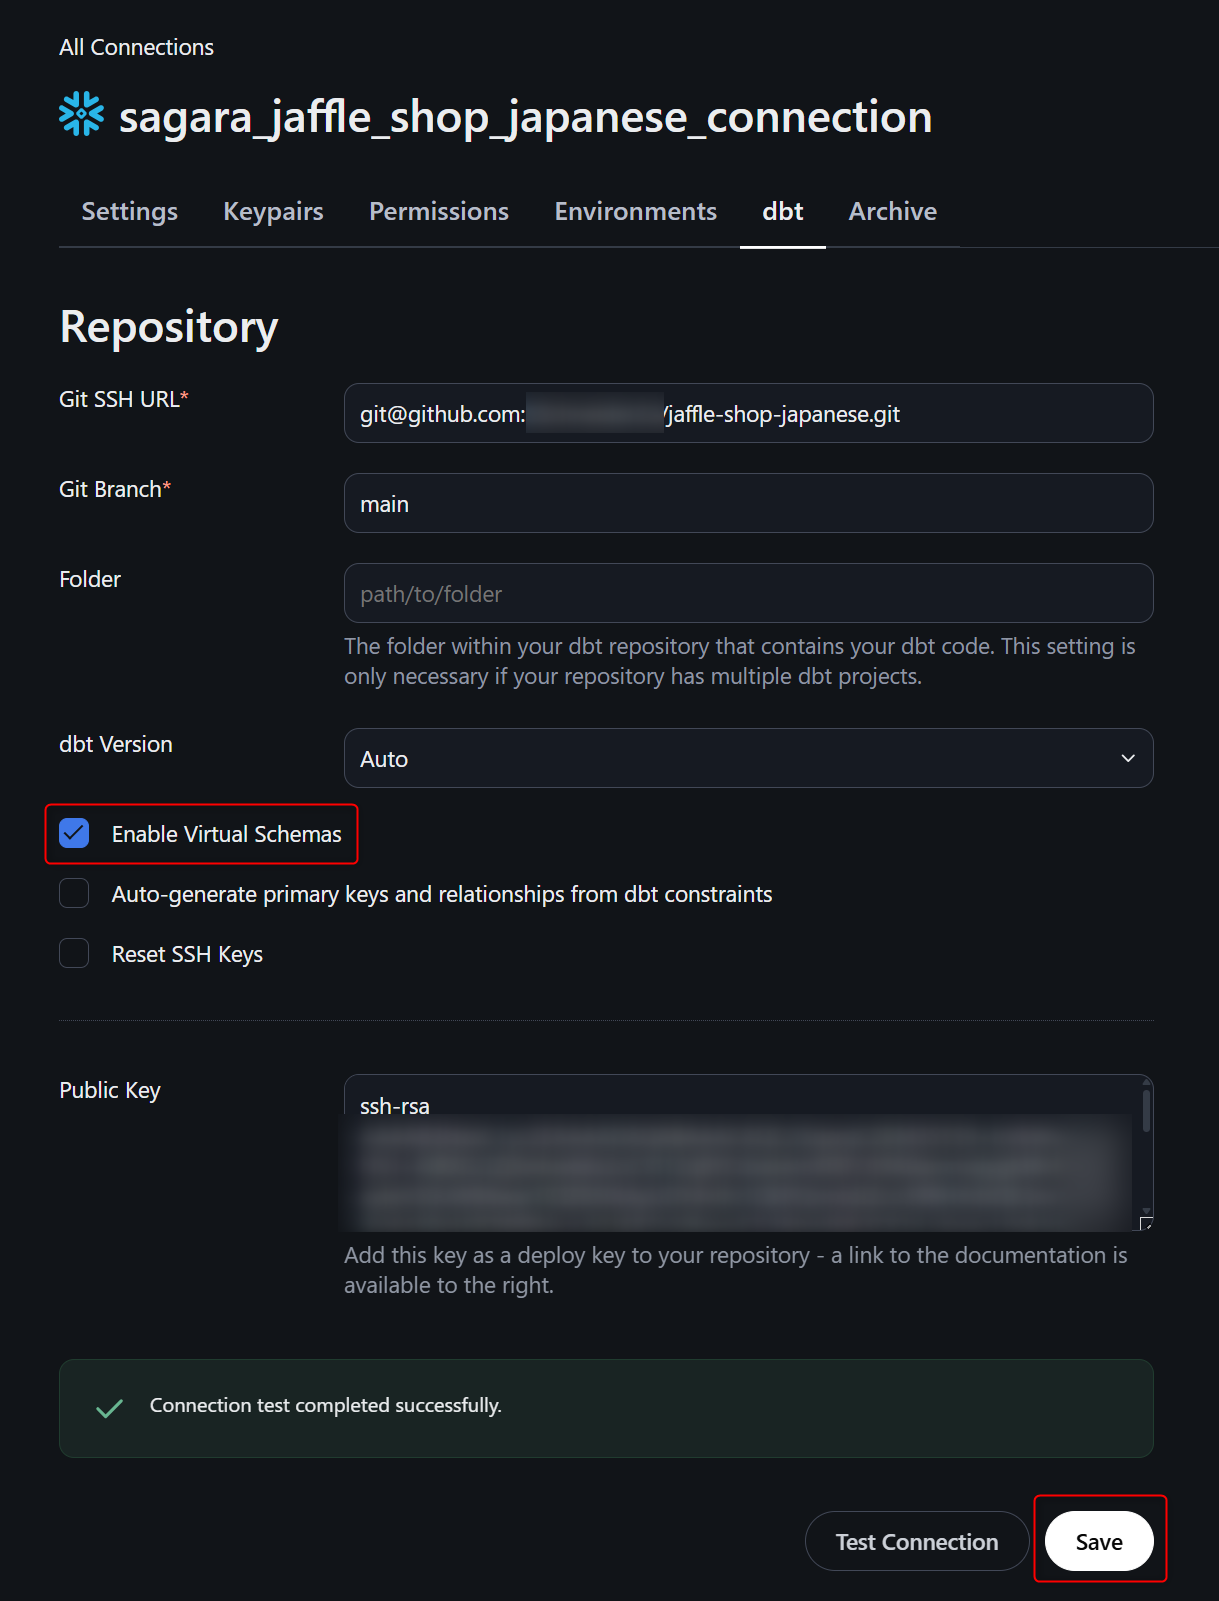
Task: Click the Public Key textarea scrollbar
Action: tap(1146, 1110)
